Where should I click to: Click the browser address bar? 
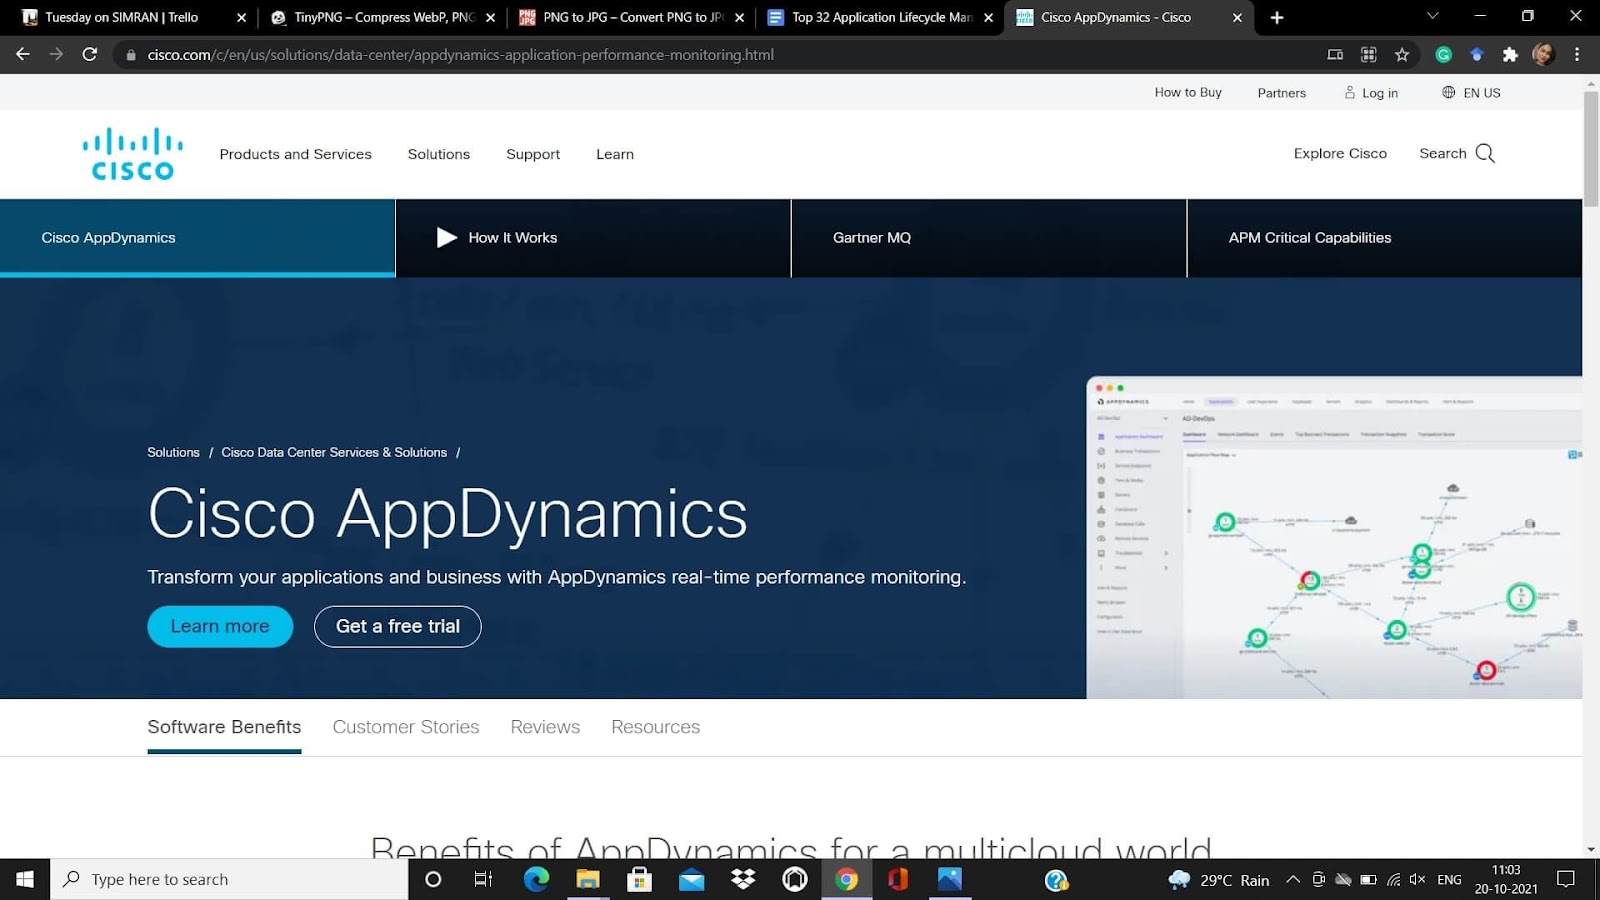(720, 54)
